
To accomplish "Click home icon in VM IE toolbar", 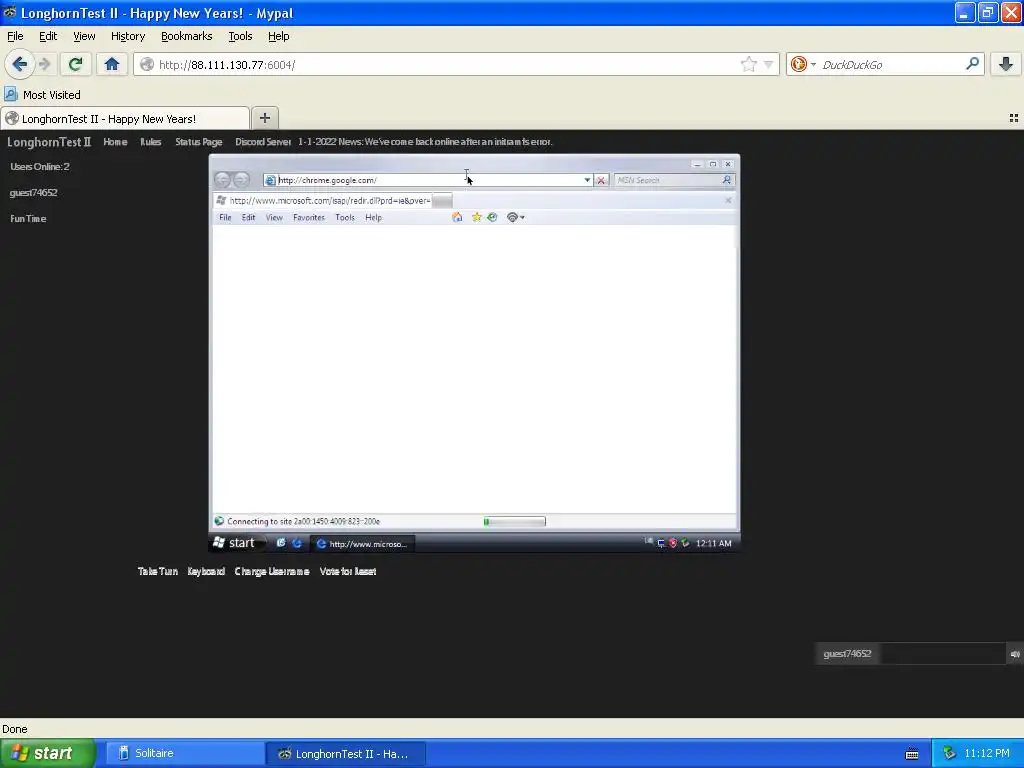I will pyautogui.click(x=457, y=217).
